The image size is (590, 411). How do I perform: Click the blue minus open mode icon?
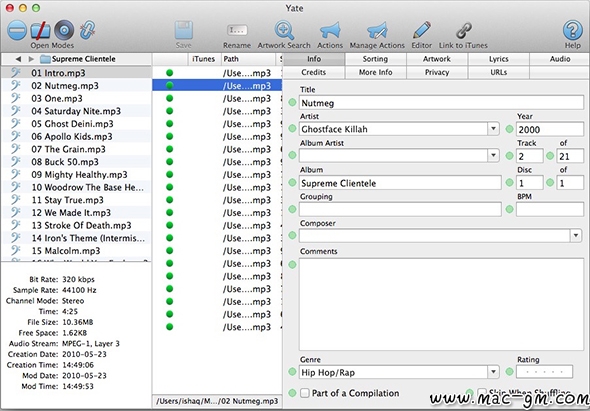tap(17, 30)
